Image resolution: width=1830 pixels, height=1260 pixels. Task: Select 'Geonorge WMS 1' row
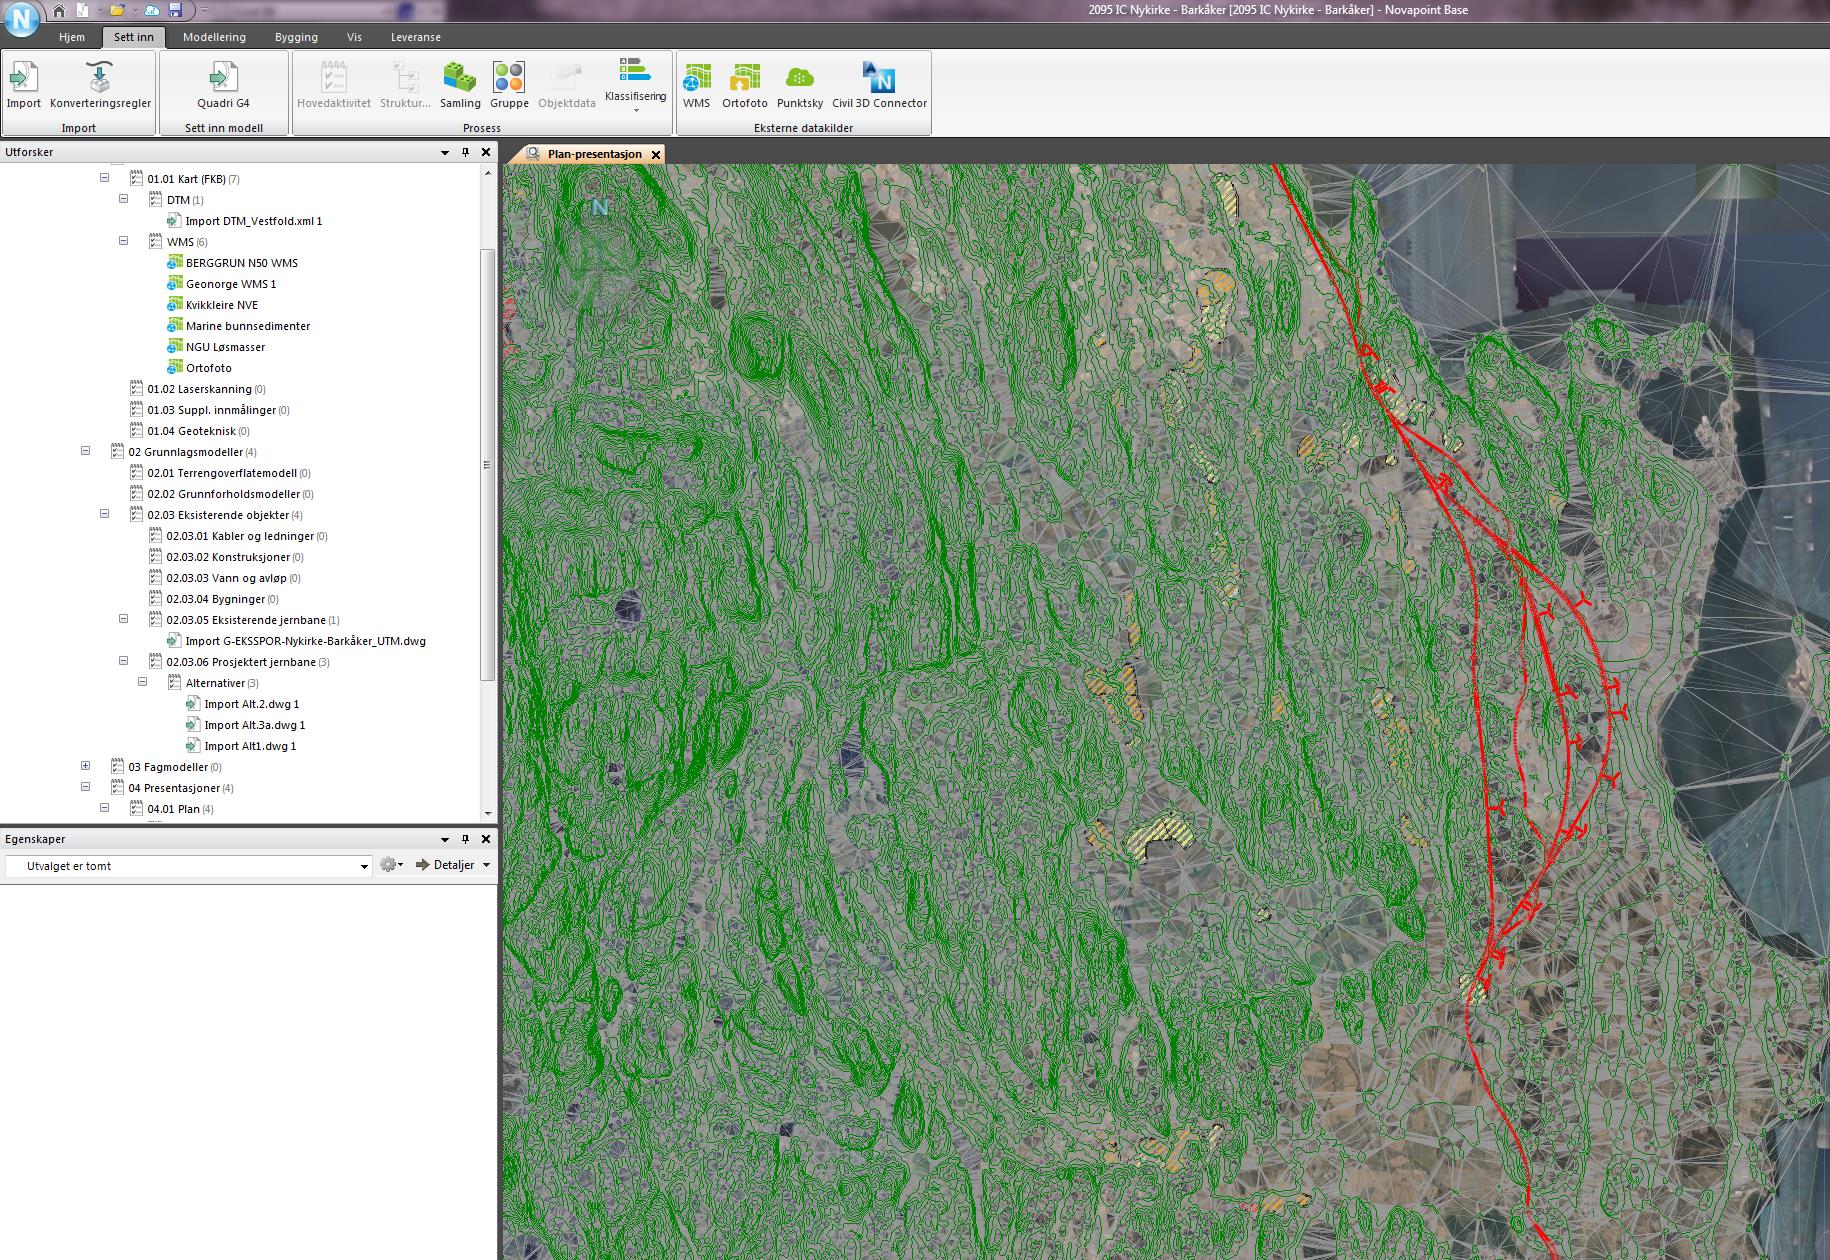[x=222, y=284]
